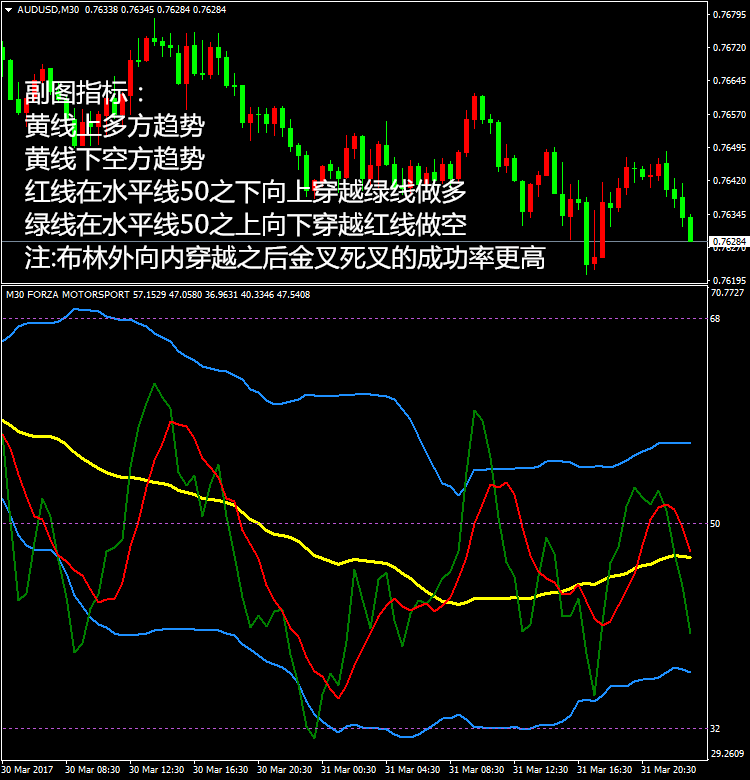Click the 31 Mar 00:30 time label

click(x=349, y=770)
